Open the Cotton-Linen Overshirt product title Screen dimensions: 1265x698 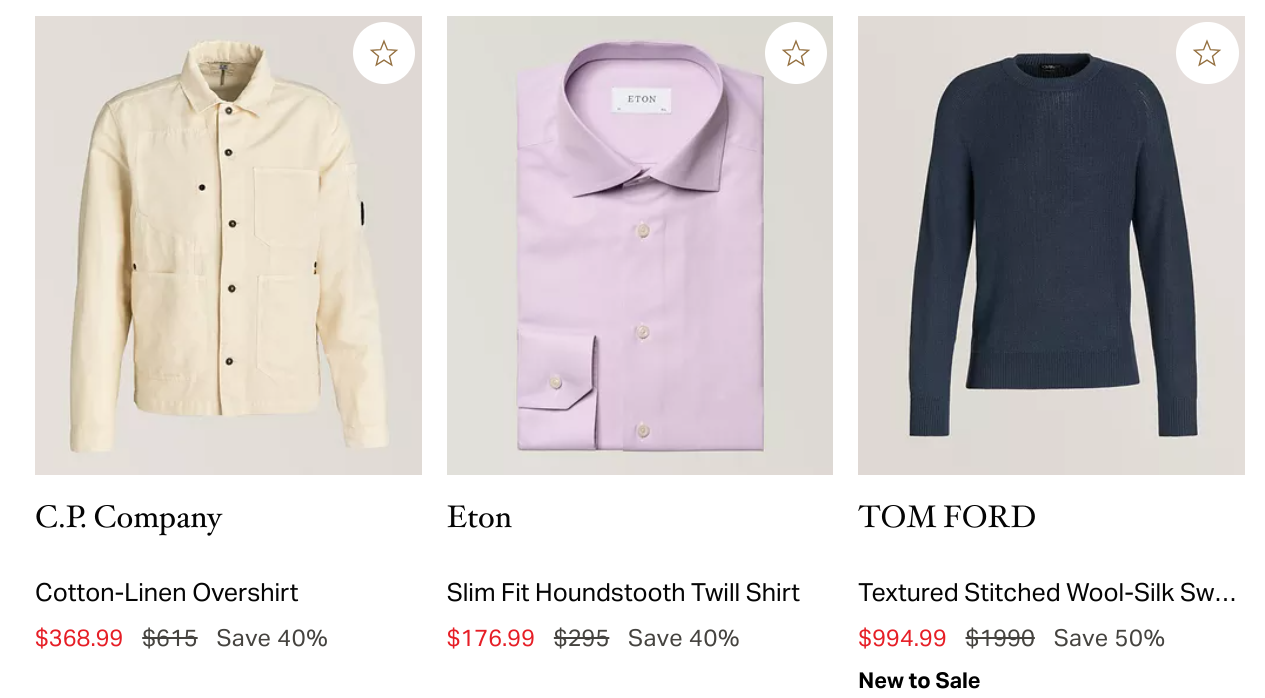(x=167, y=593)
